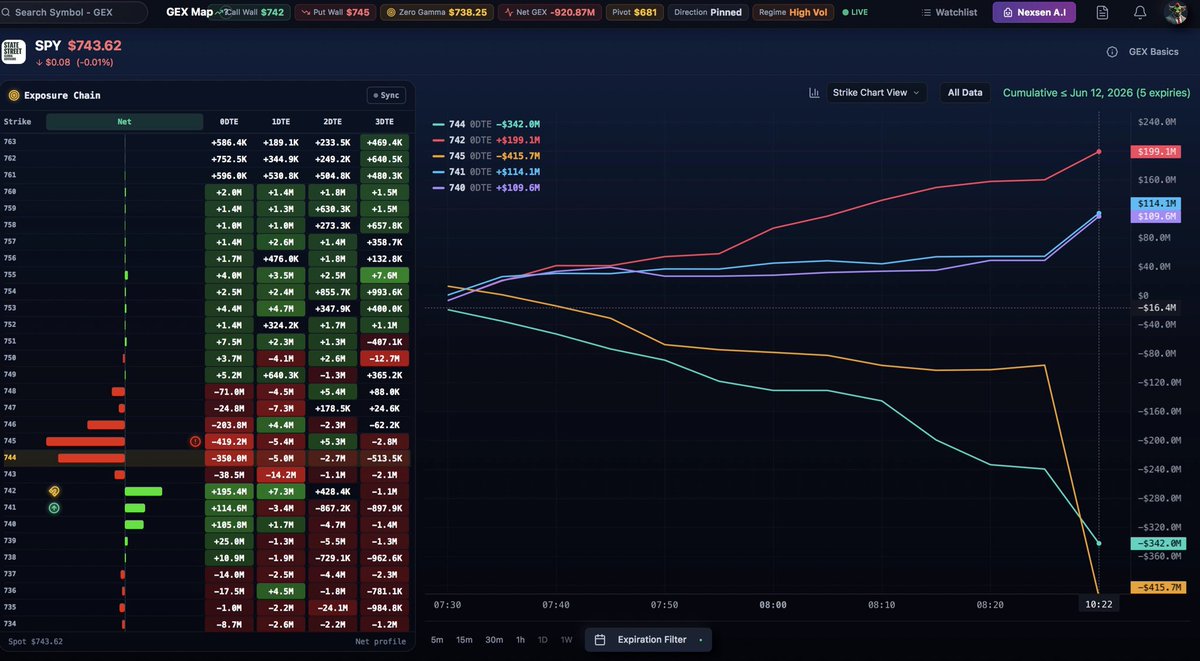1200x661 pixels.
Task: Select the 3DTE column header
Action: click(x=385, y=121)
